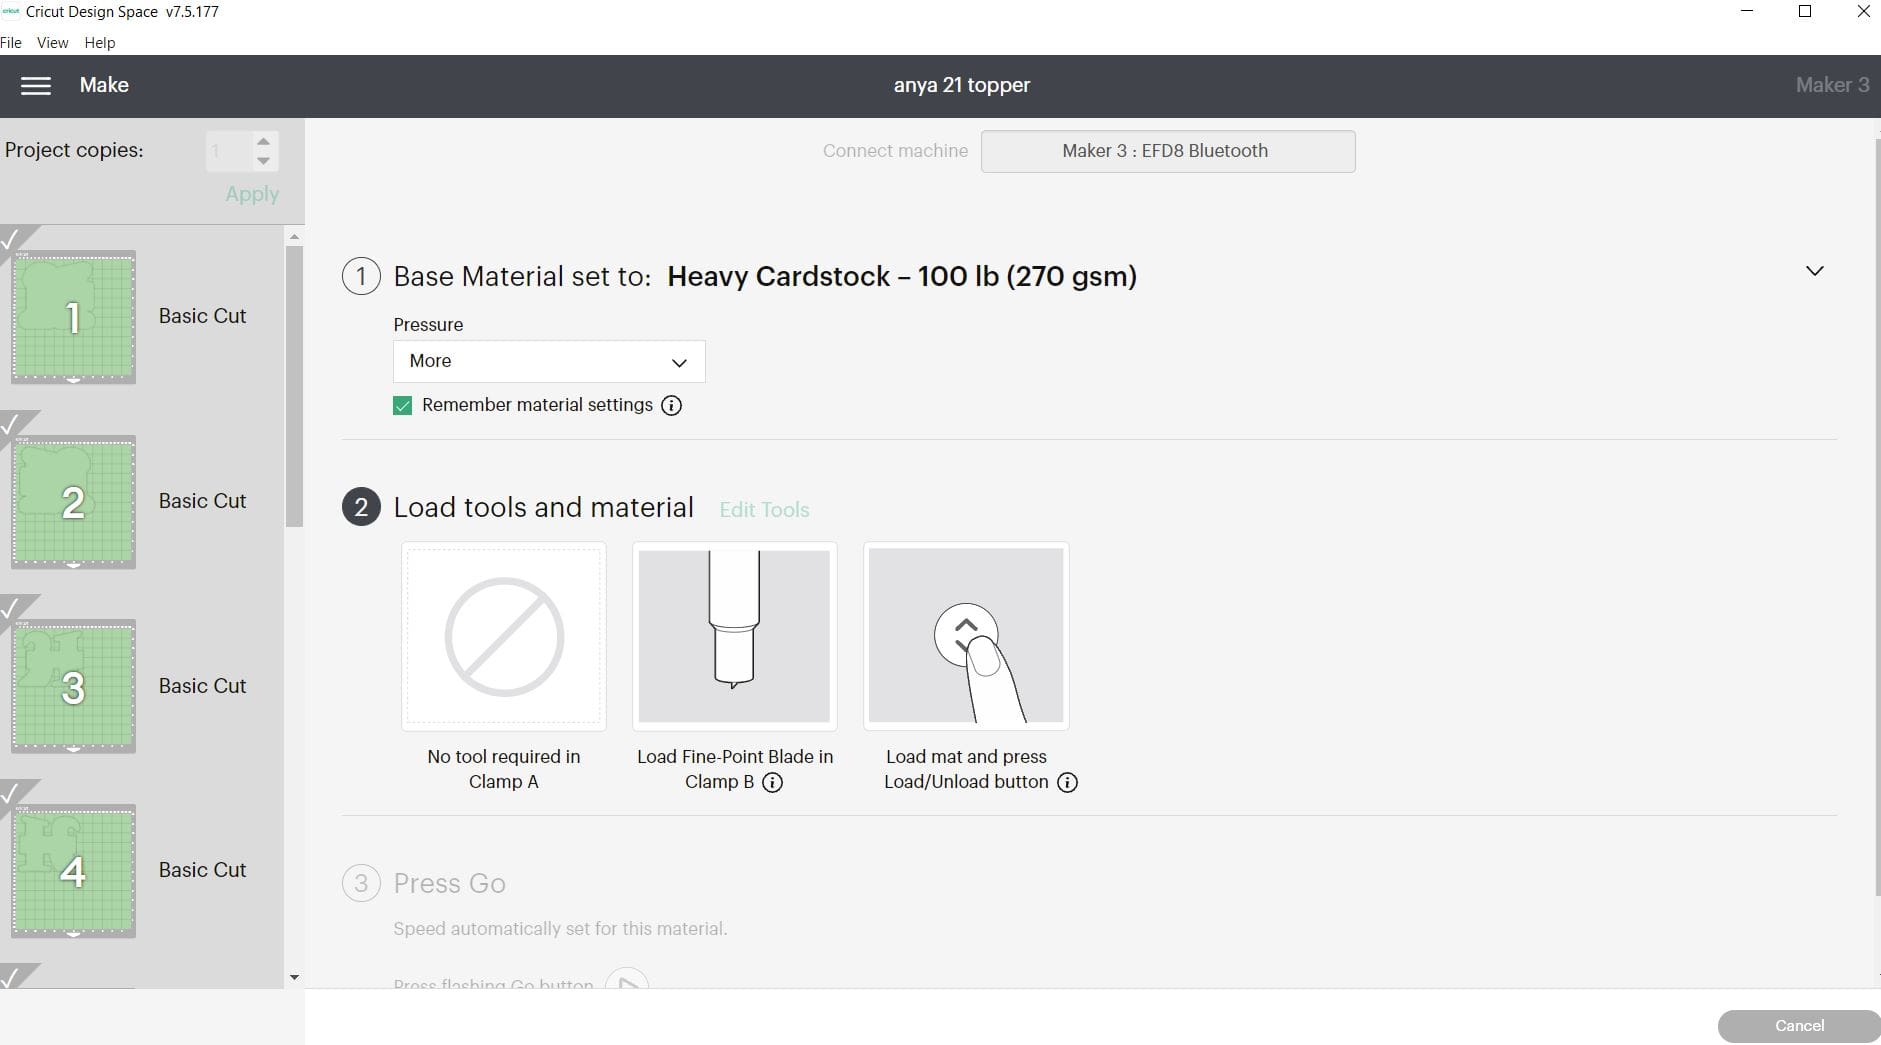Click the anya 21 topper project title

pos(962,85)
